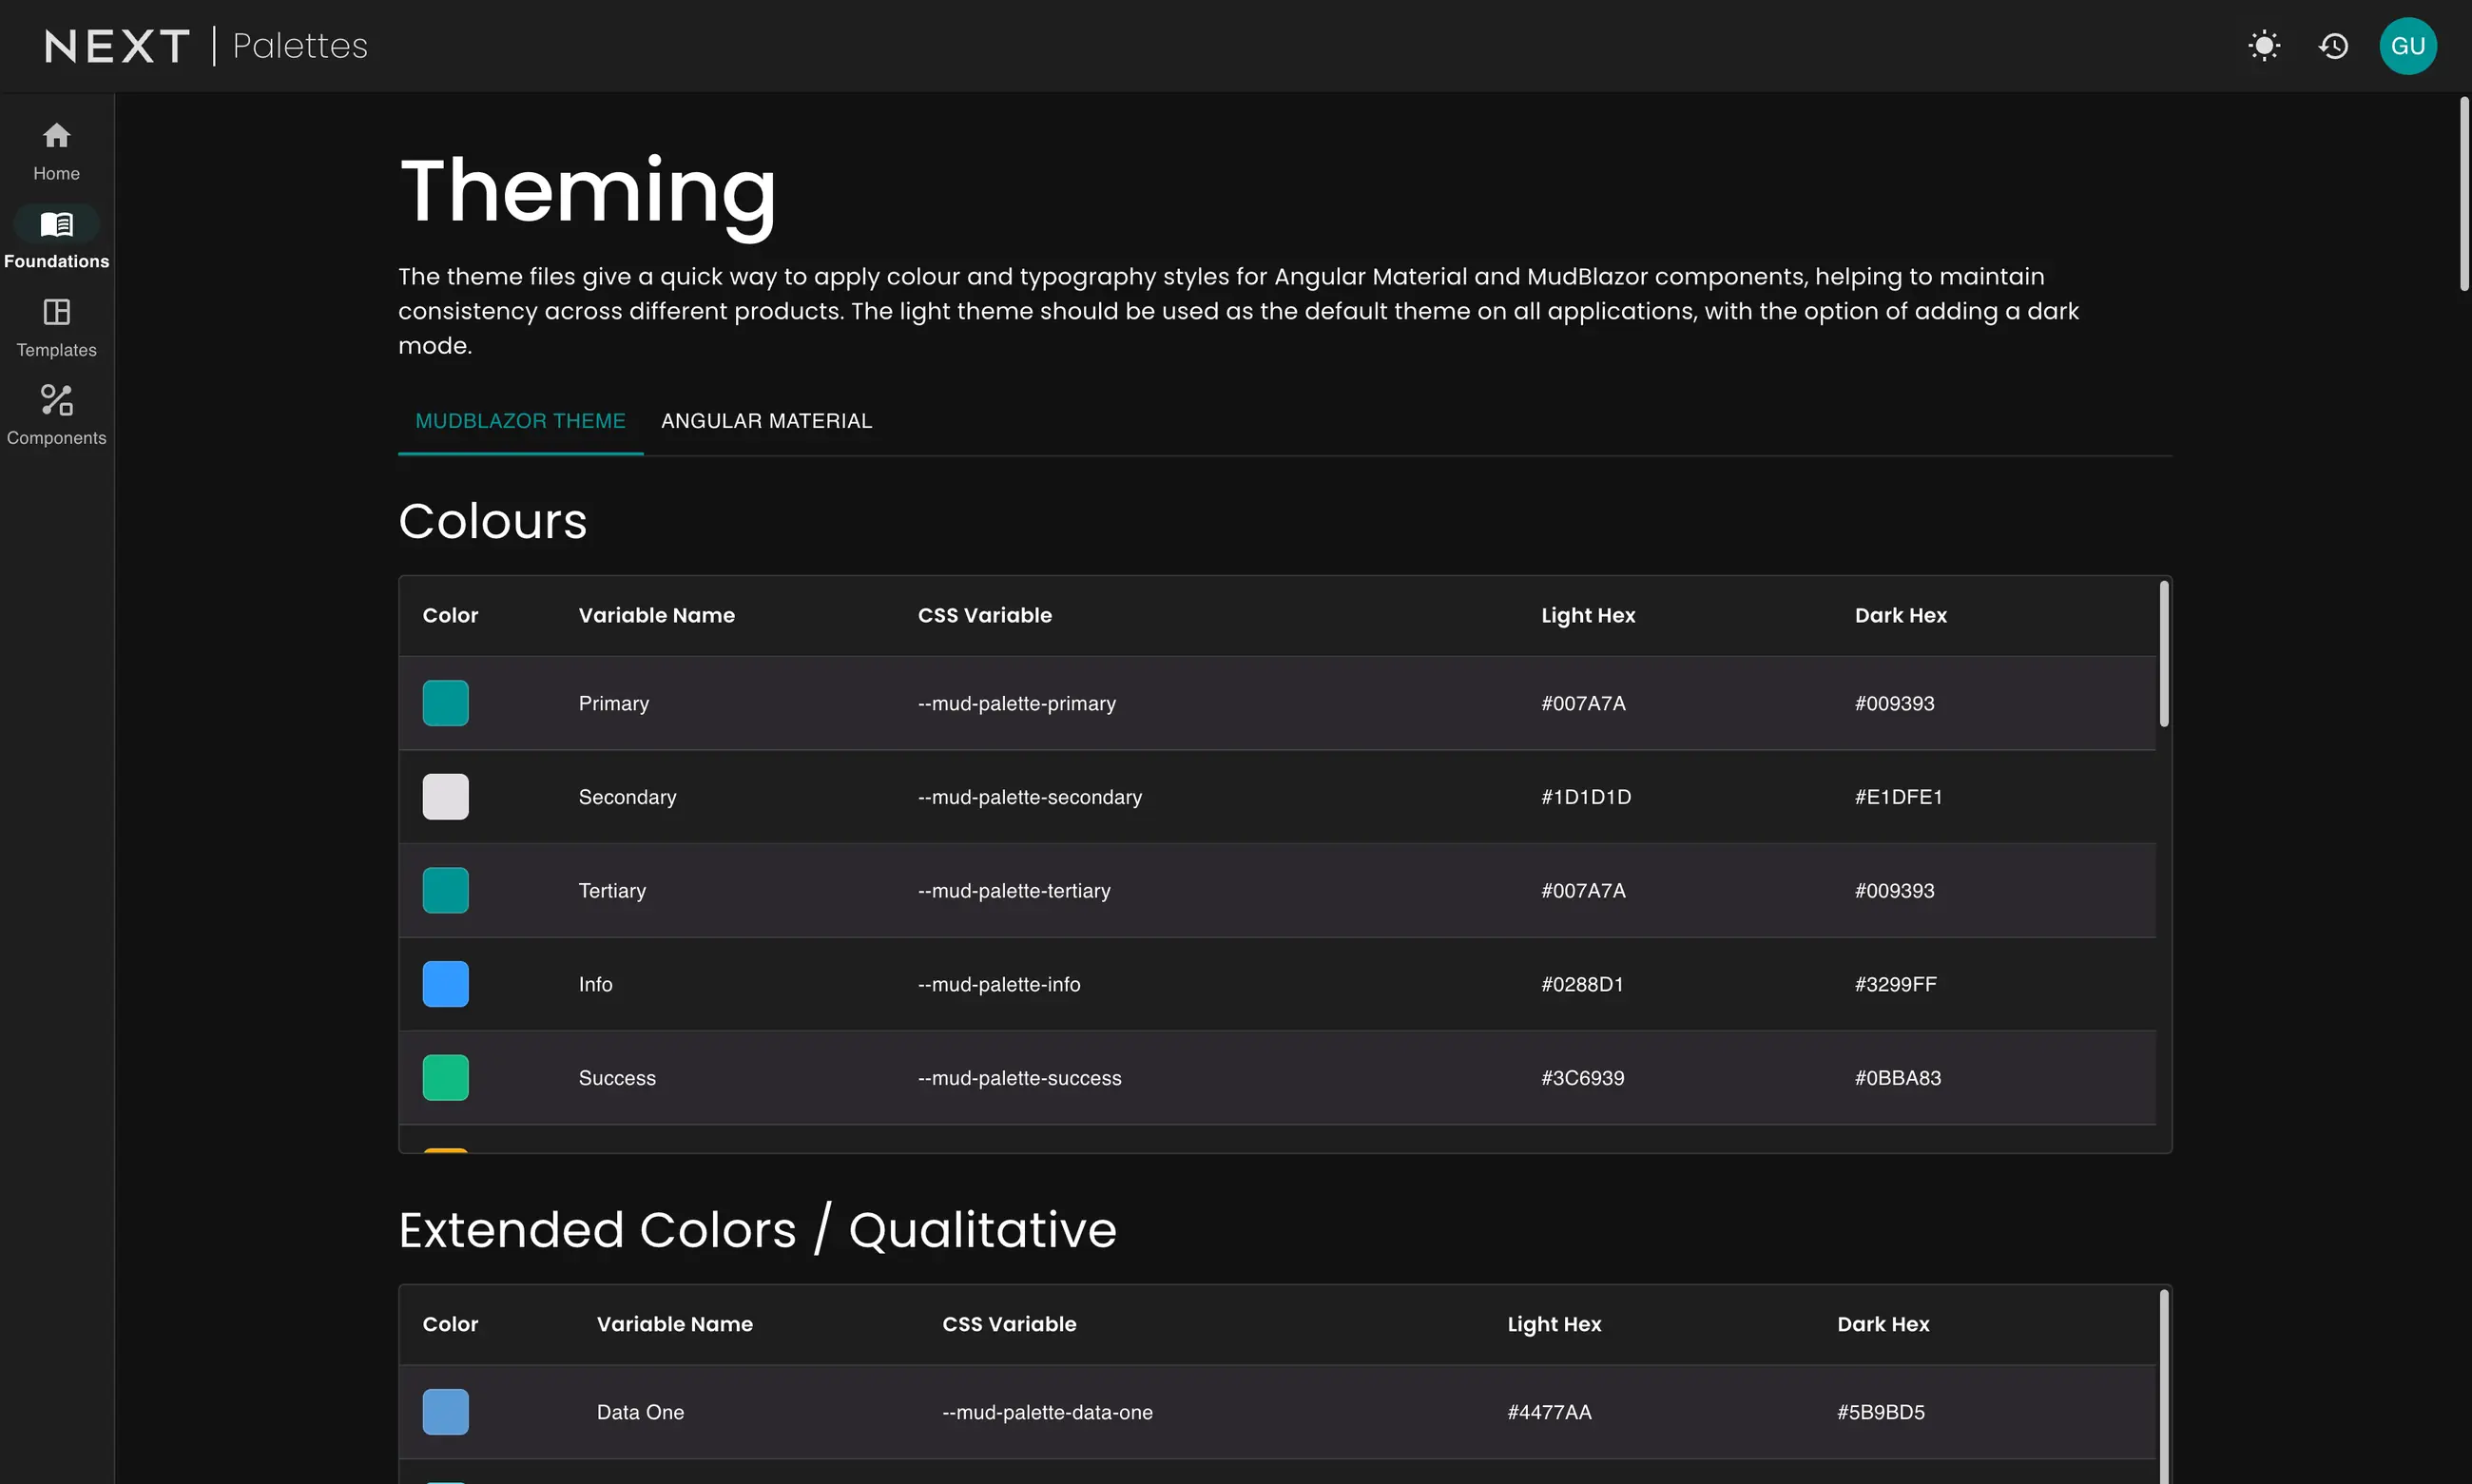Image resolution: width=2472 pixels, height=1484 pixels.
Task: Switch to the Angular Material tab
Action: tap(766, 421)
